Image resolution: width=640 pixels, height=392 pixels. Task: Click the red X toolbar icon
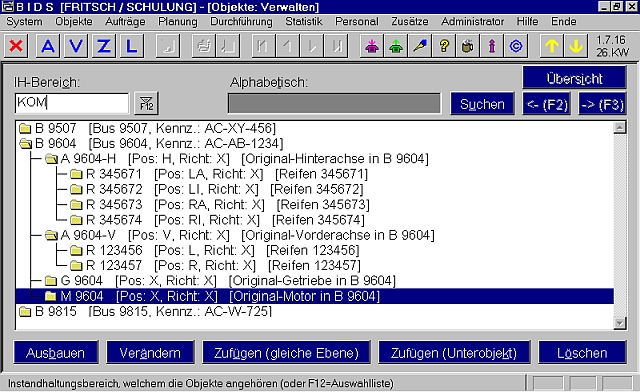click(x=16, y=46)
